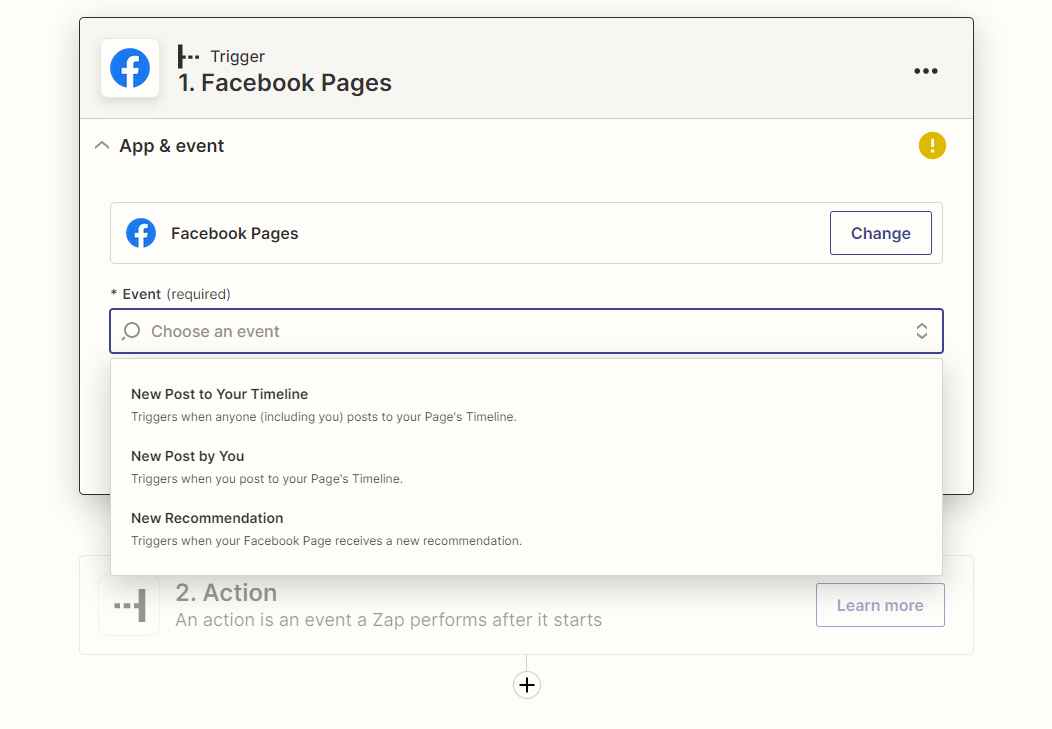Toggle the event dropdown up-down arrows

(x=922, y=331)
